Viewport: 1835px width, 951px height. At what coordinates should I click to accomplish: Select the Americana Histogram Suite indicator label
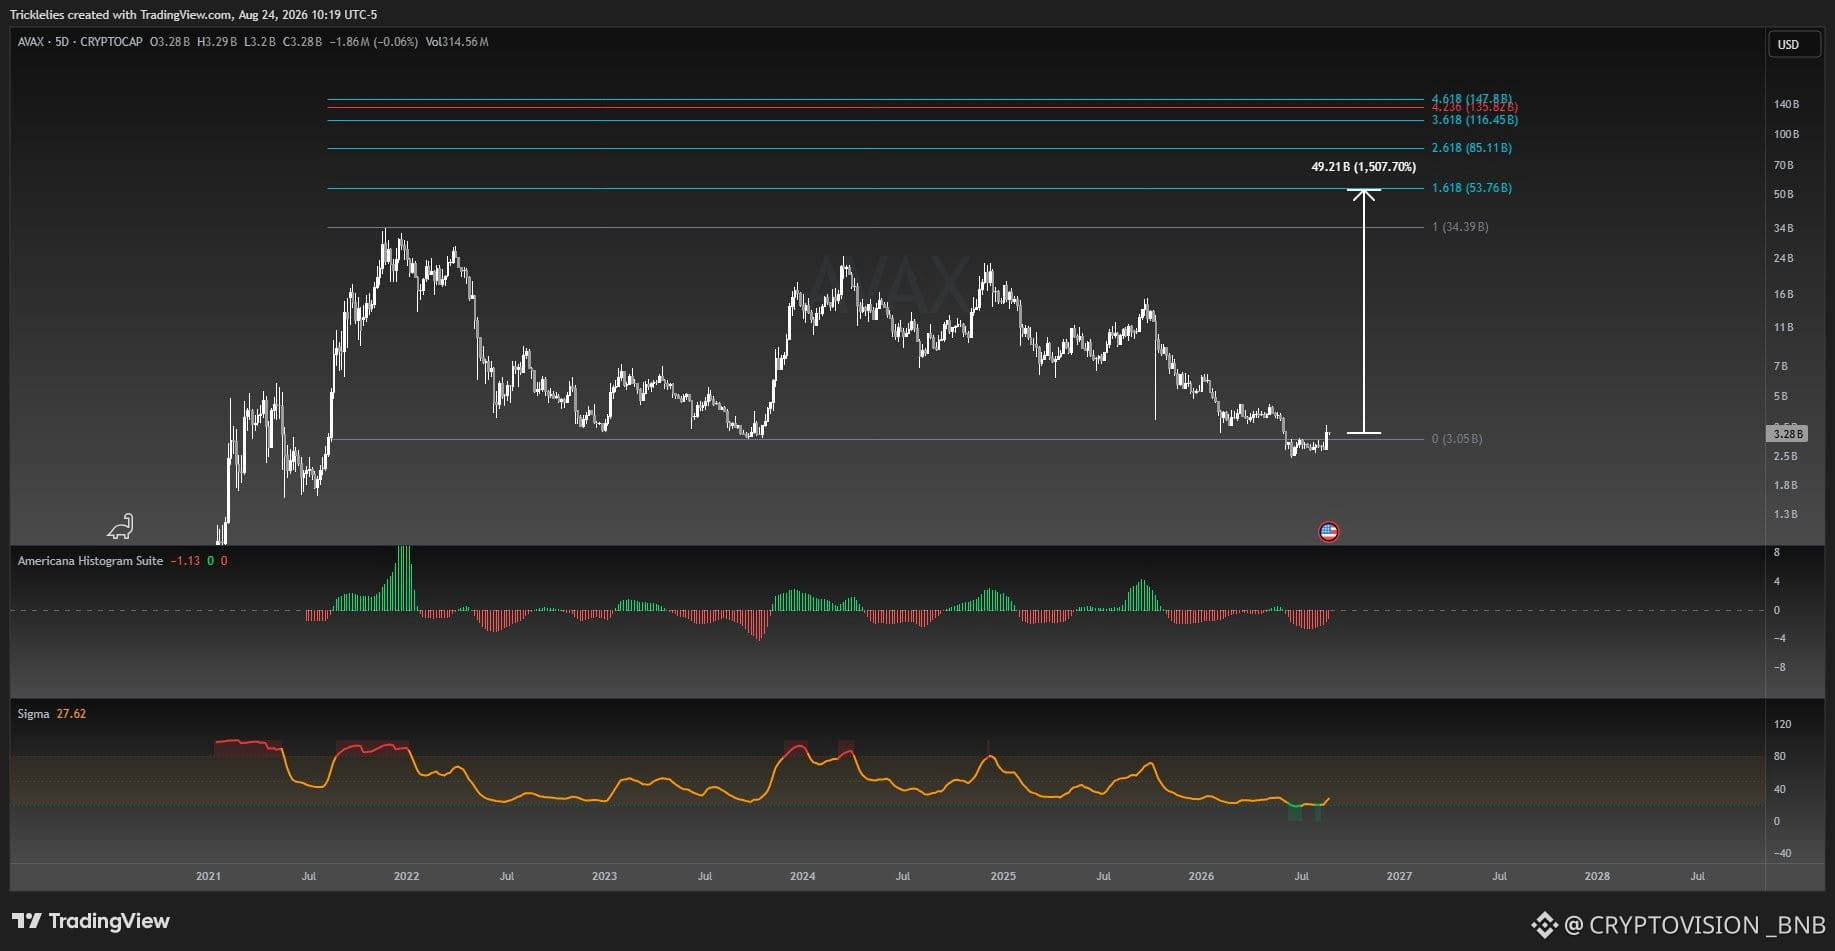click(x=90, y=561)
